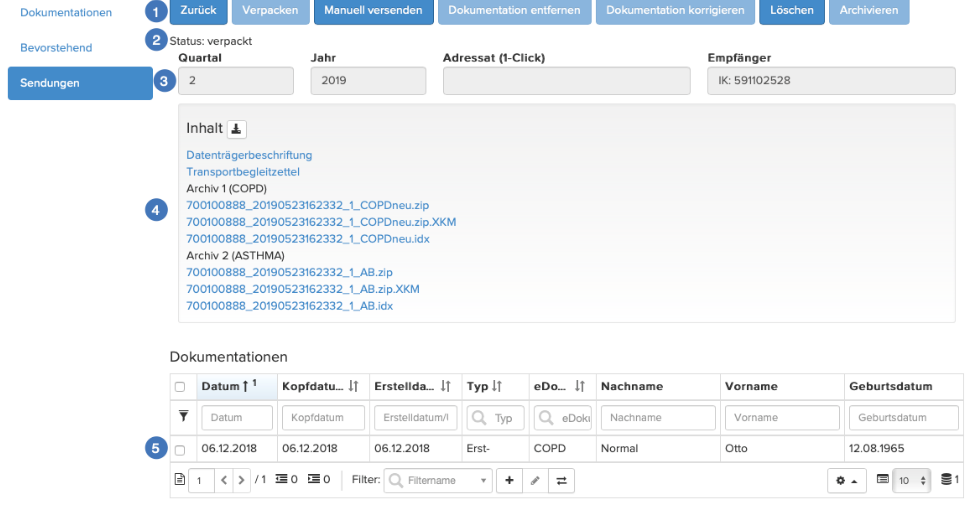
Task: Click the Manuell versenden button
Action: pos(373,10)
